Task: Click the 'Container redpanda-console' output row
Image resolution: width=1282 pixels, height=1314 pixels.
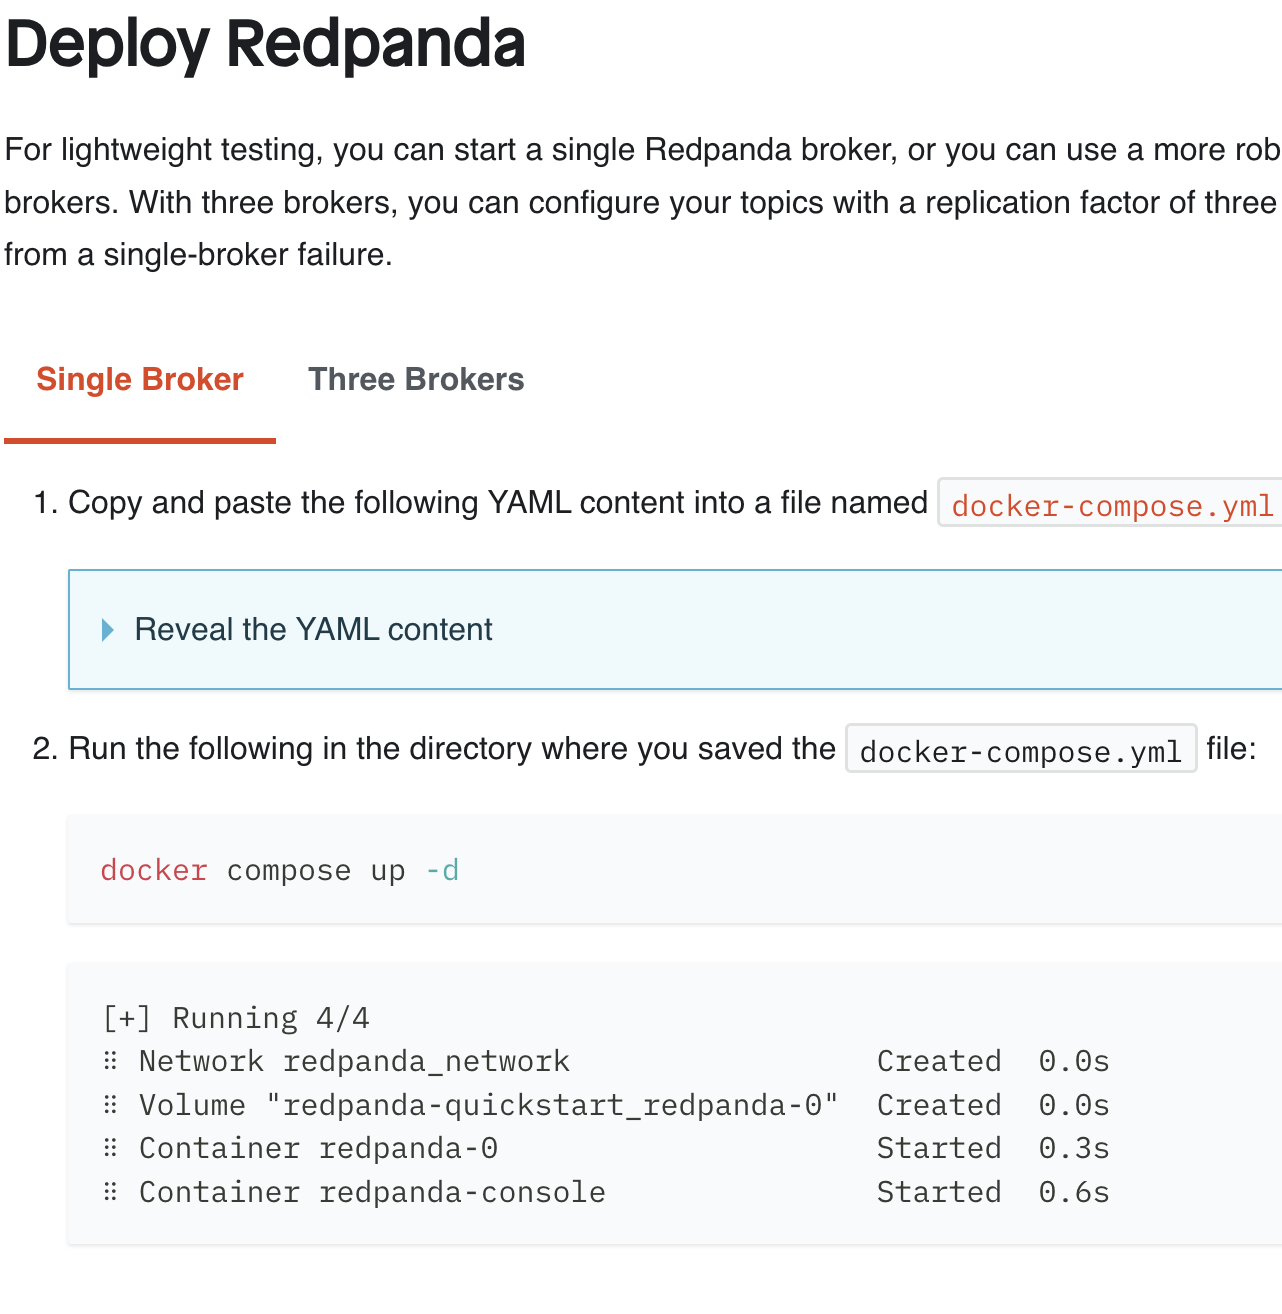Action: coord(606,1192)
